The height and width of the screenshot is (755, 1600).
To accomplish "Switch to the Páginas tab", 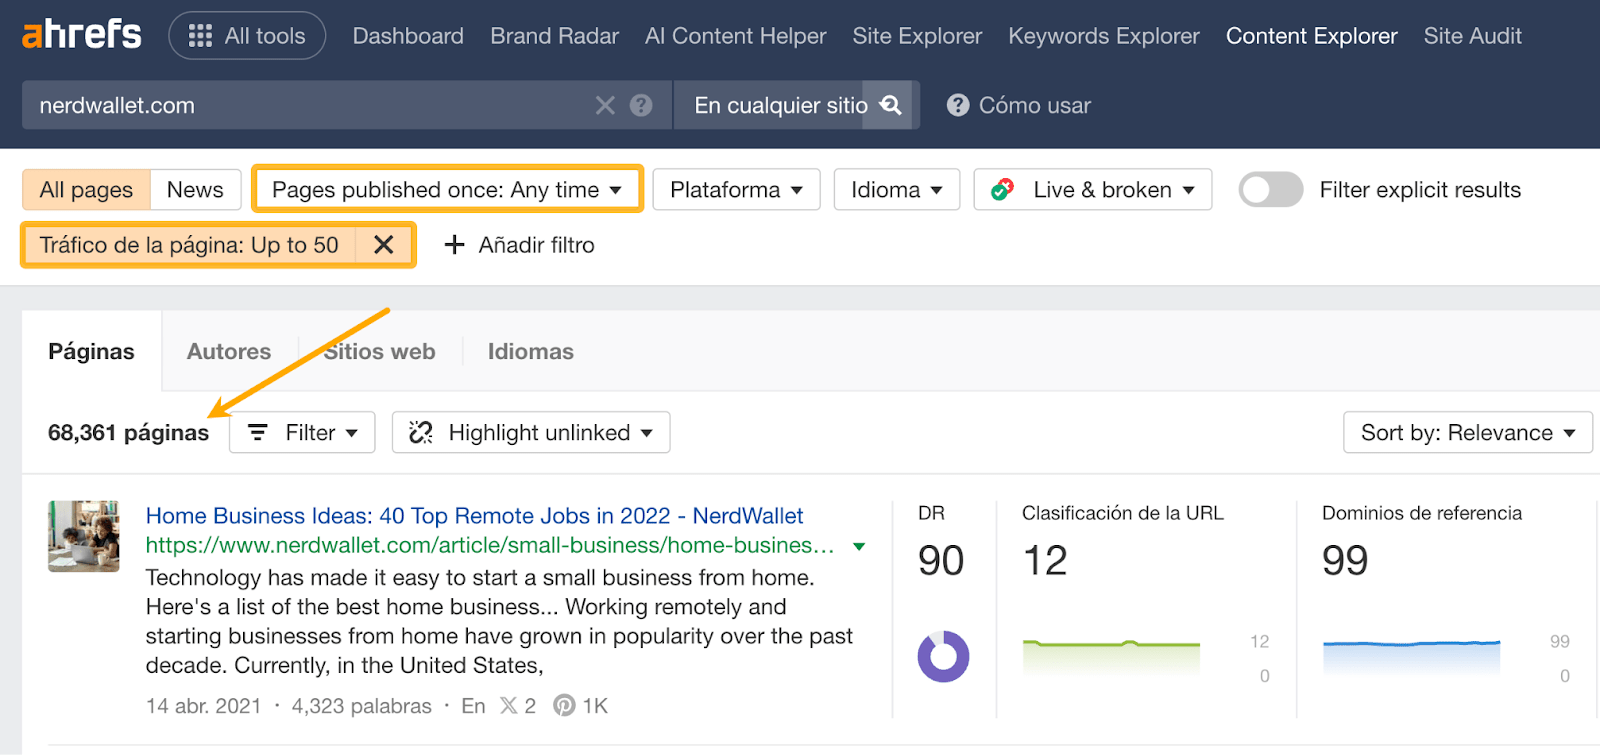I will tap(91, 351).
